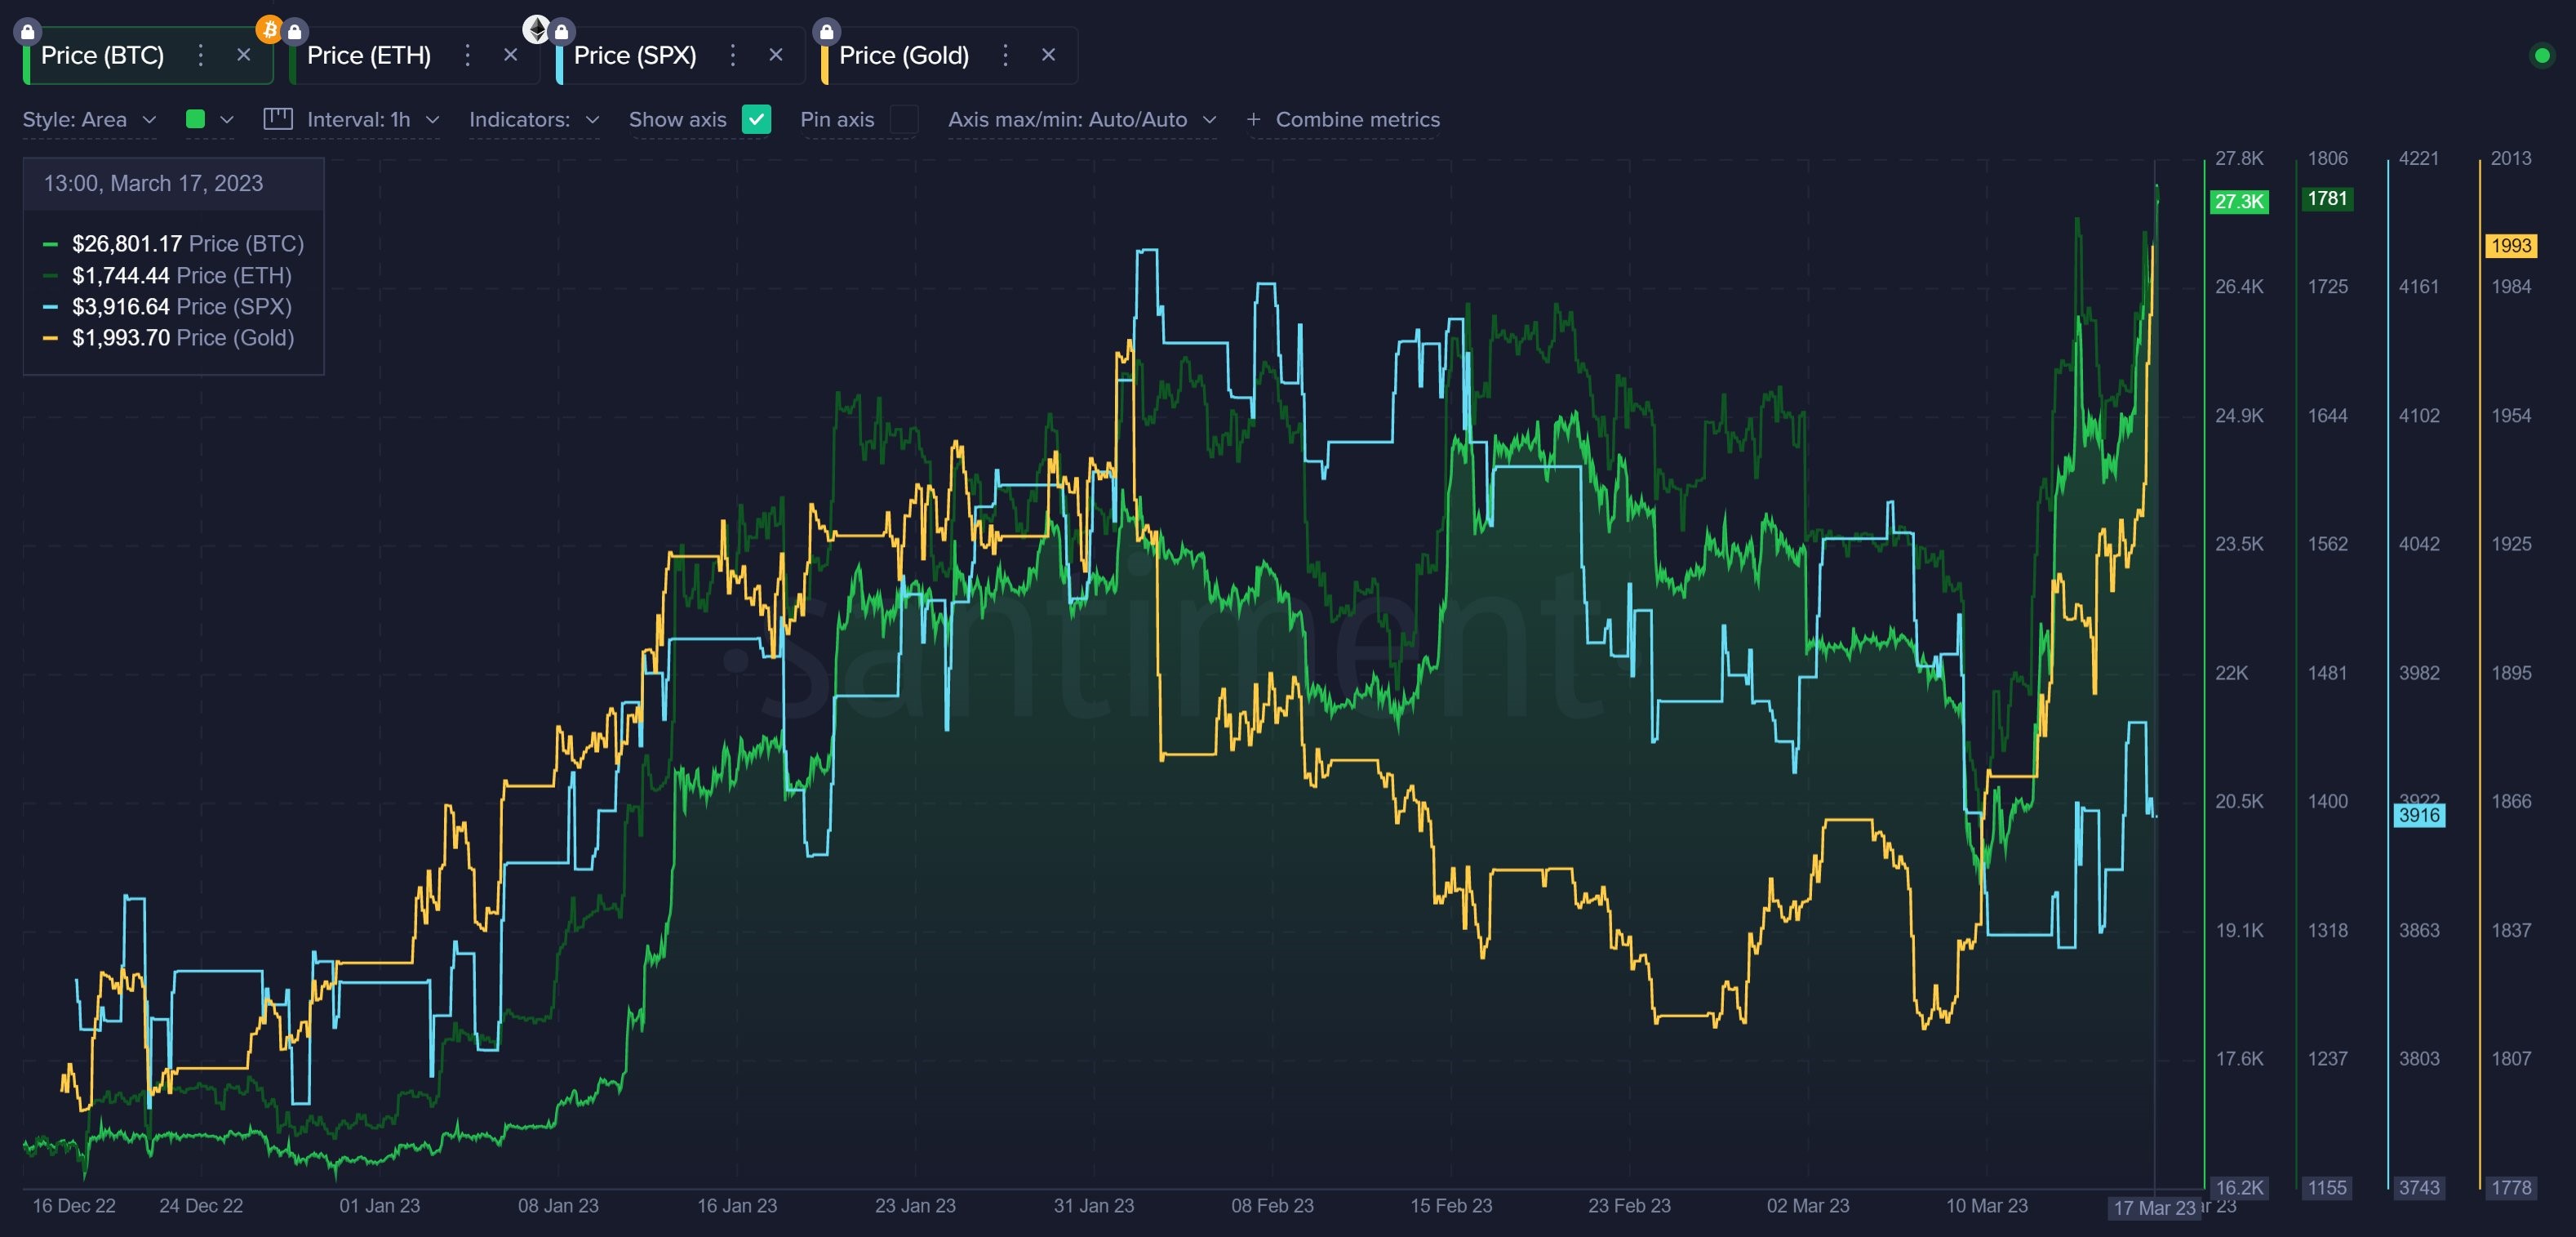Image resolution: width=2576 pixels, height=1237 pixels.
Task: Open the Price (SPX) options menu
Action: pyautogui.click(x=733, y=55)
